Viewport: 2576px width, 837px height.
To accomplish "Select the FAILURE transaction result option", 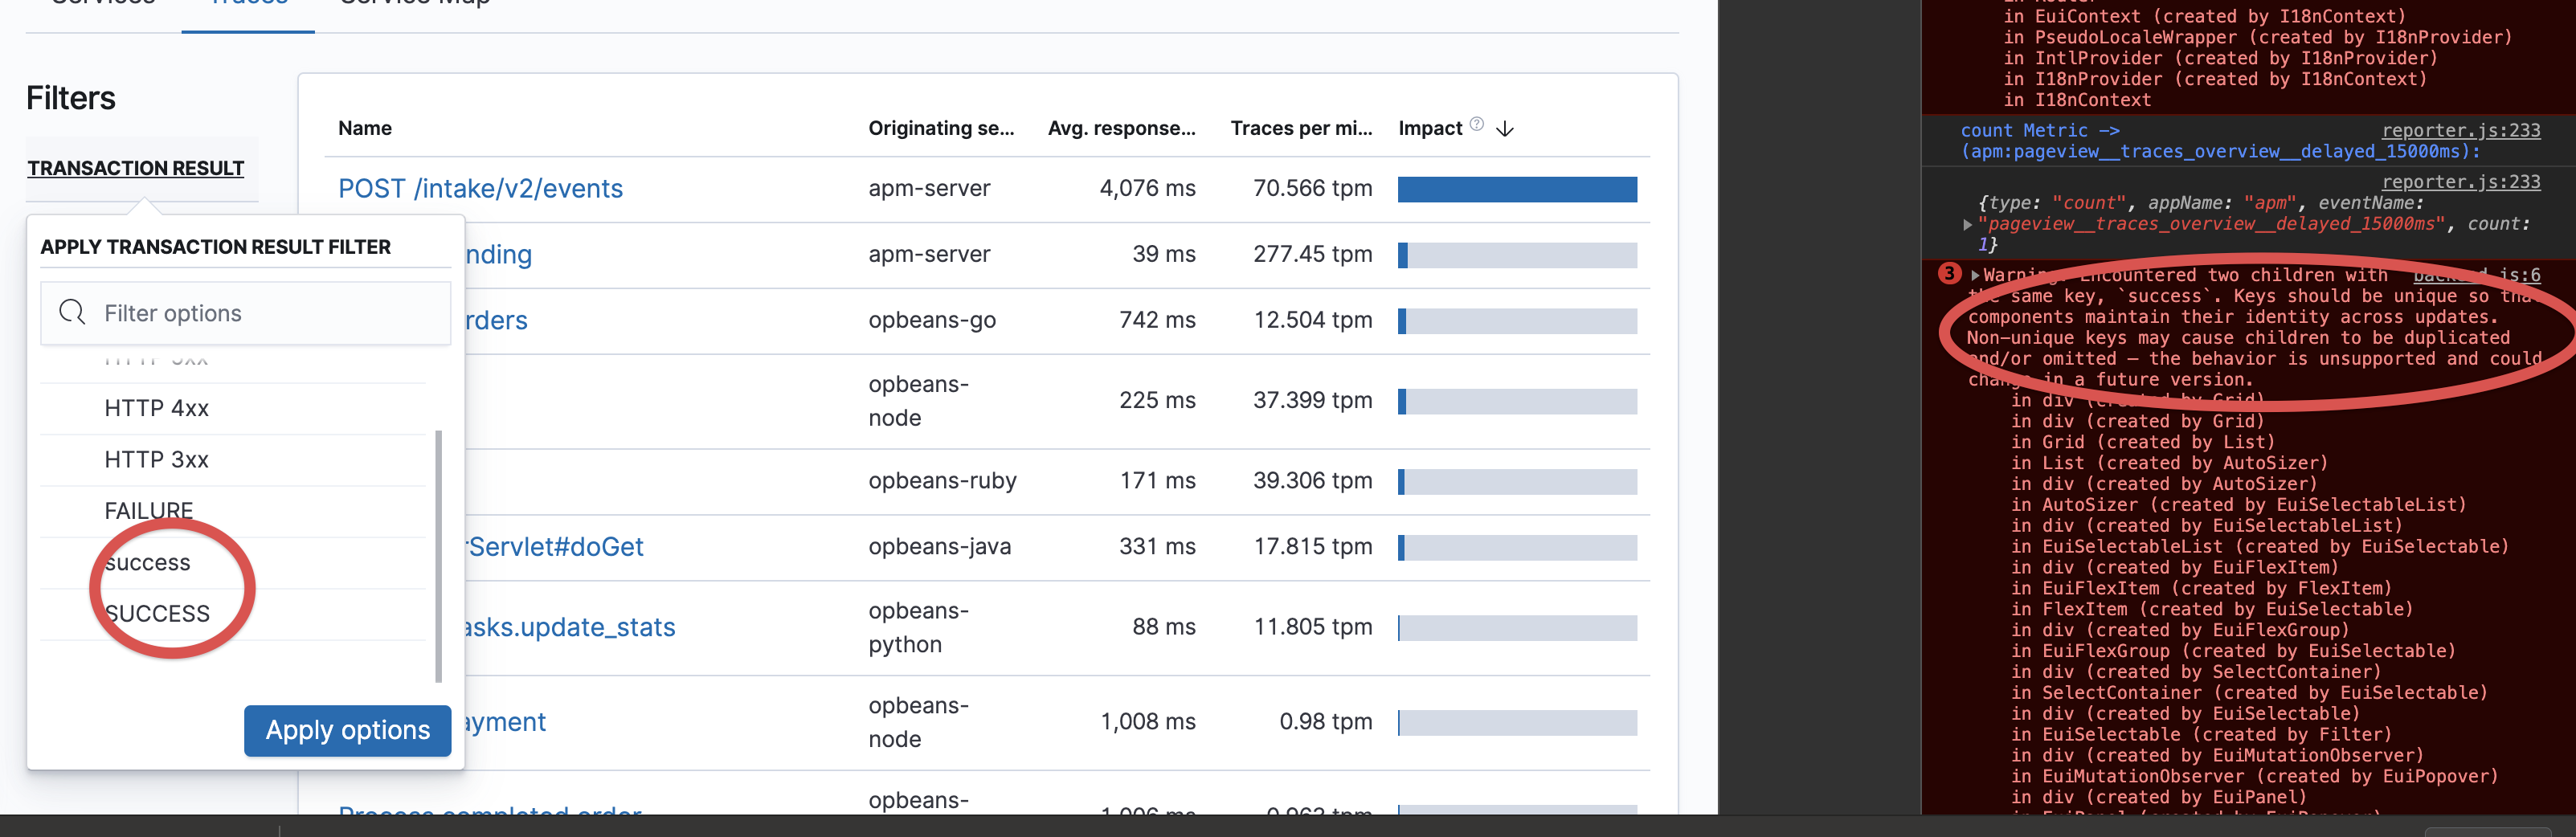I will coord(148,510).
